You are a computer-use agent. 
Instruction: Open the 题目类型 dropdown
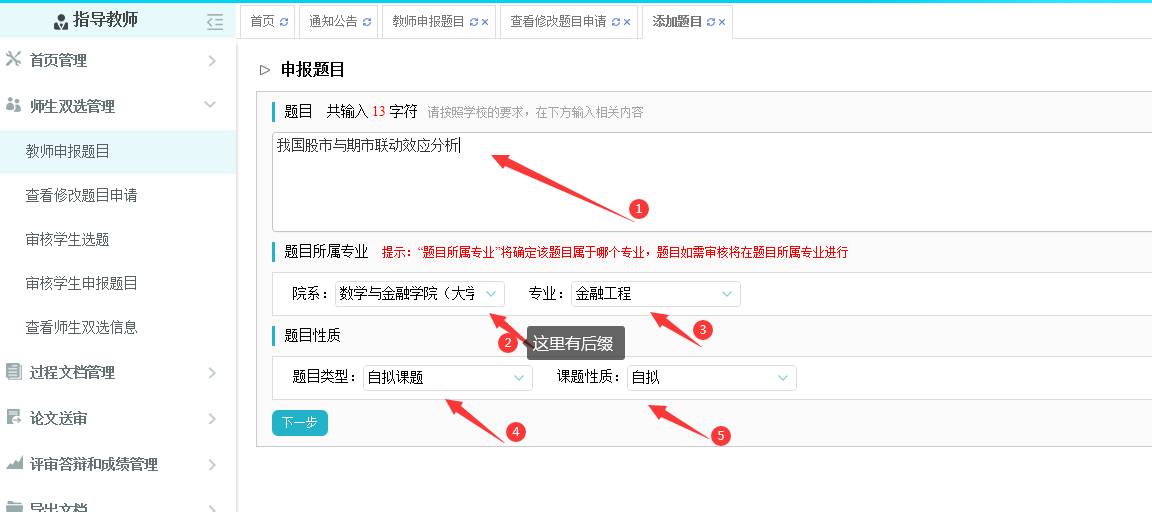[x=447, y=378]
